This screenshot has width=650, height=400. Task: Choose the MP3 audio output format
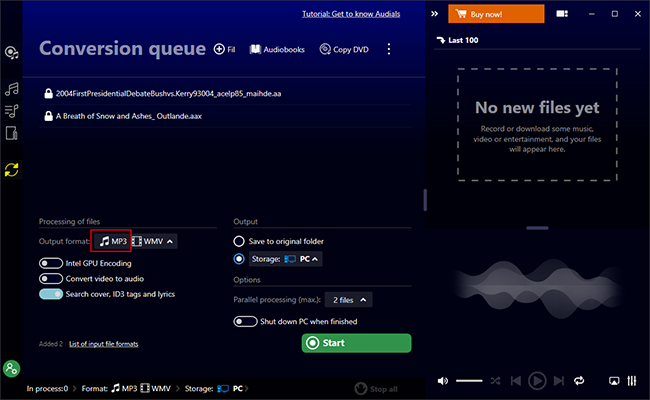click(113, 241)
